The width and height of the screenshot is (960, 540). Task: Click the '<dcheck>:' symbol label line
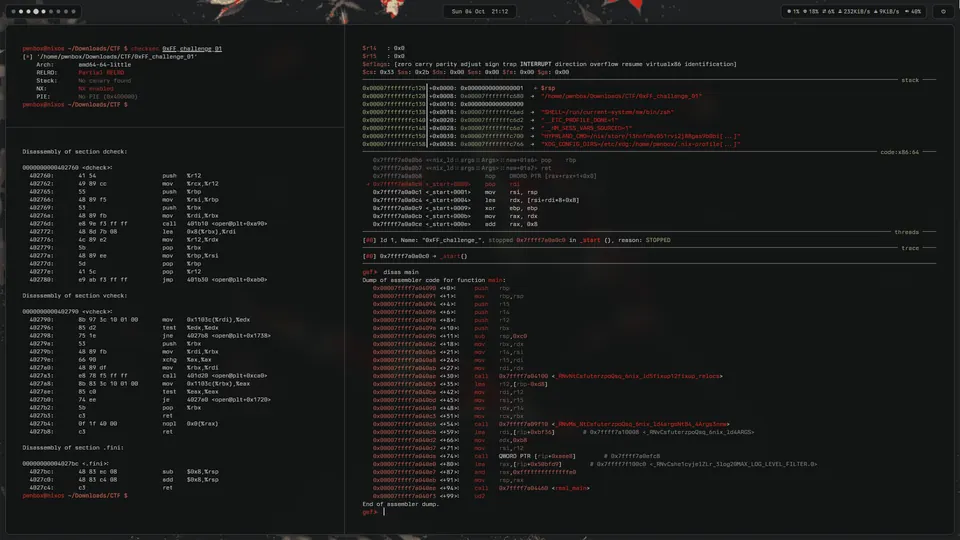pos(67,167)
